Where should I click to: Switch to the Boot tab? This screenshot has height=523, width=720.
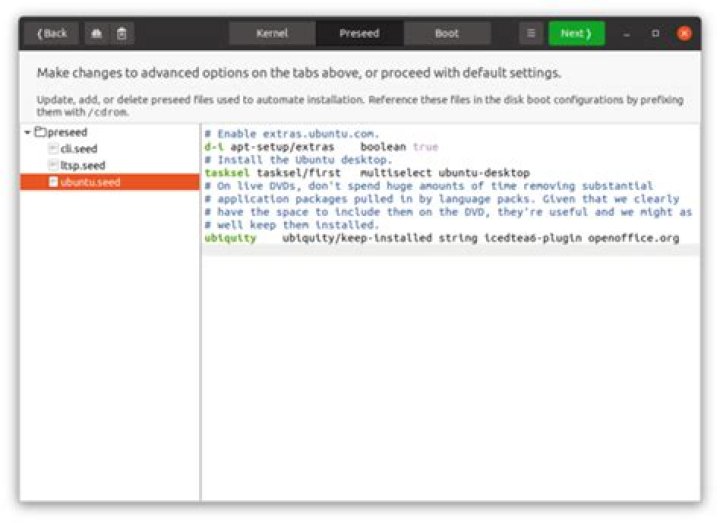[x=447, y=34]
